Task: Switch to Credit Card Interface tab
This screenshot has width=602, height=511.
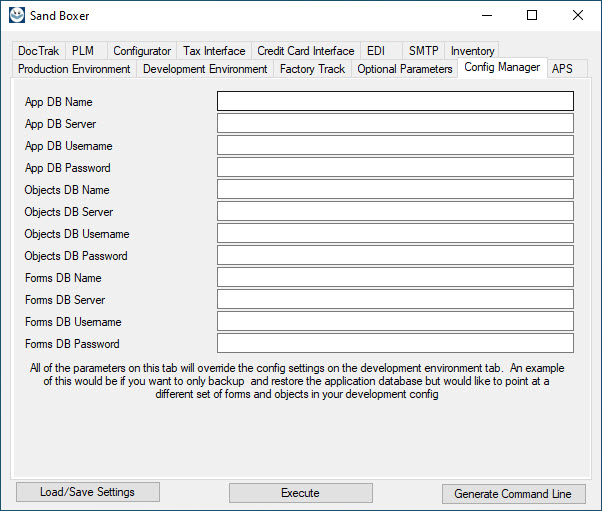Action: [305, 51]
